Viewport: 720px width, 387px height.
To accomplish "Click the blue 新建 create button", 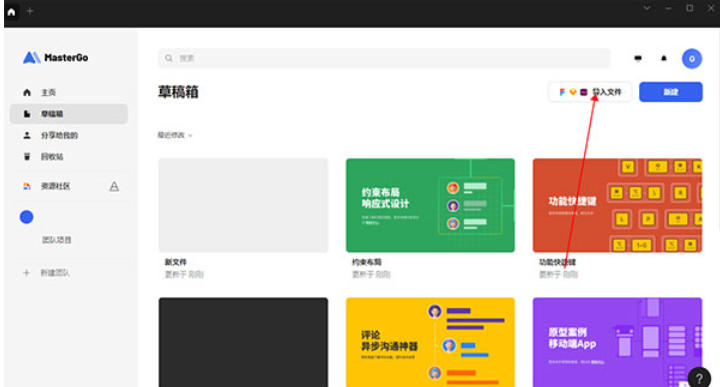I will (670, 92).
